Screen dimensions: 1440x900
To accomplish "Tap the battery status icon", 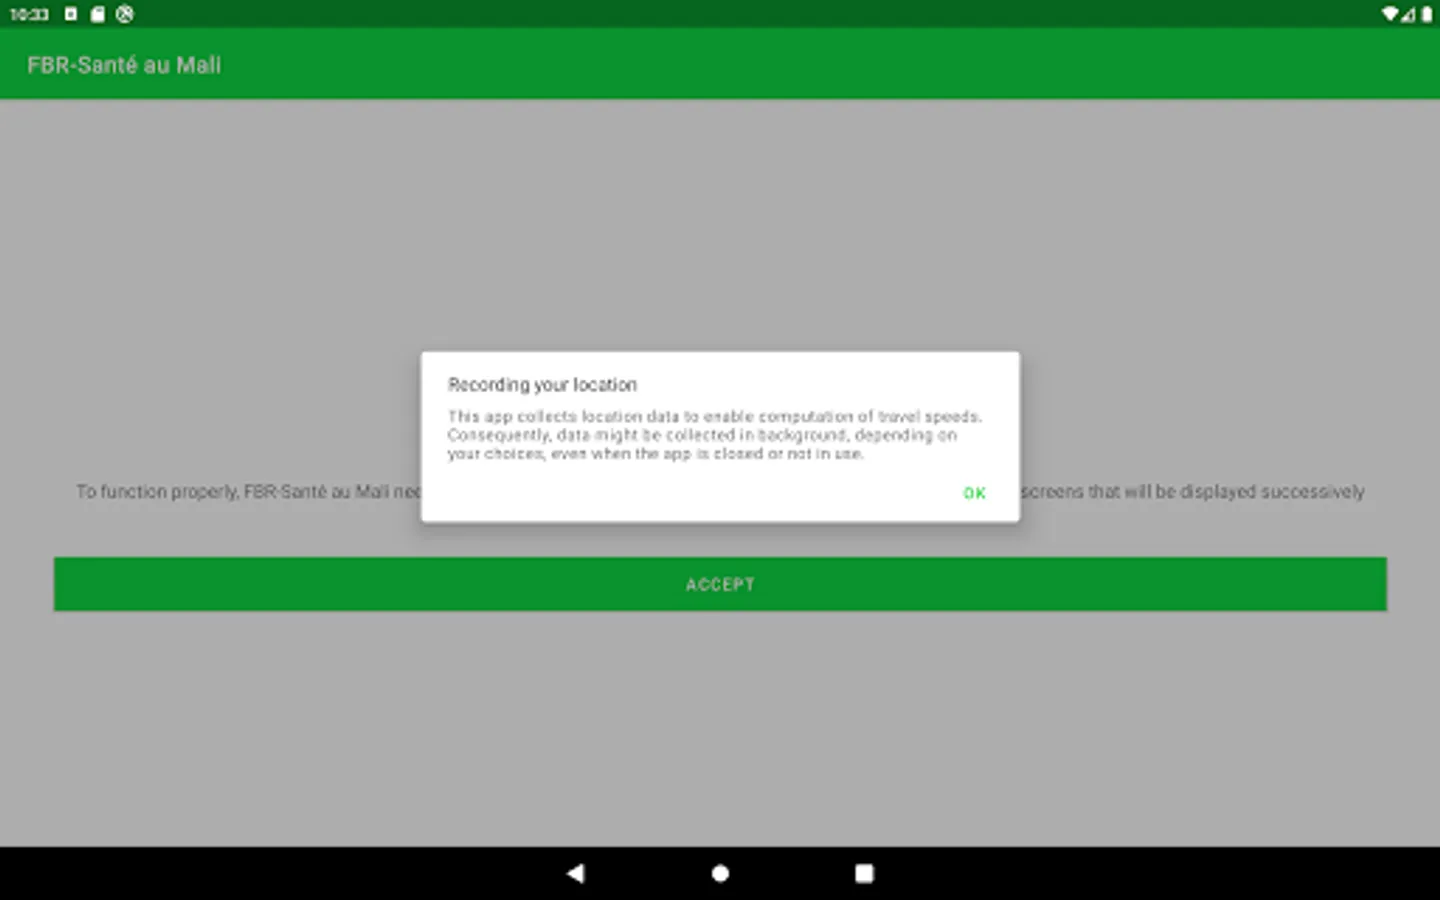I will pos(1427,14).
